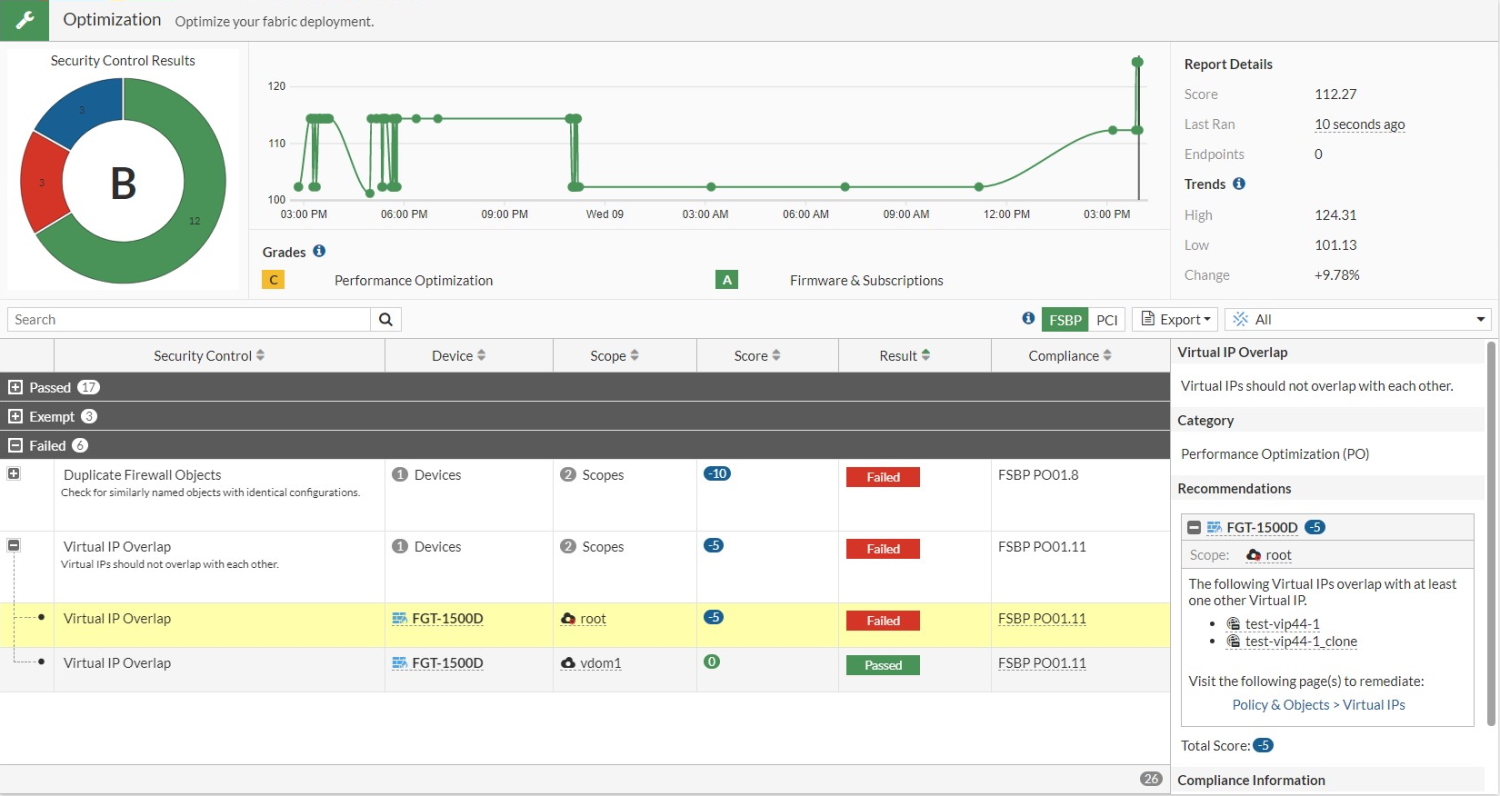
Task: Click the info icon next to Grades
Action: (x=319, y=252)
